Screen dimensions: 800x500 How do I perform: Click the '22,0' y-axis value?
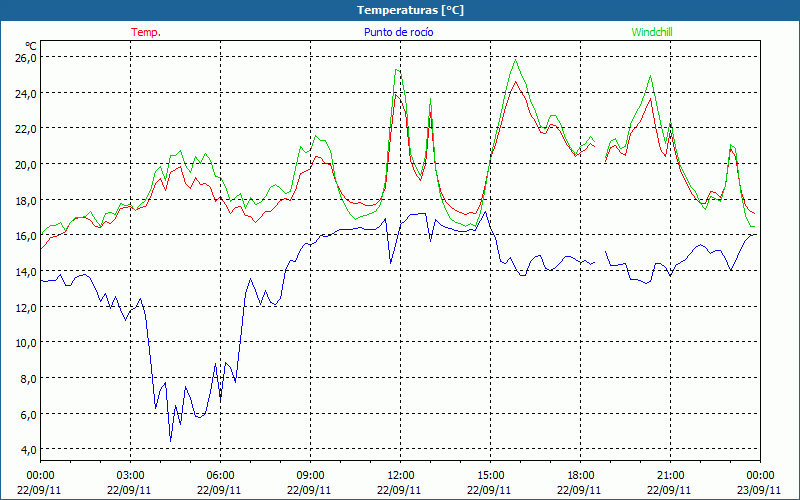pyautogui.click(x=26, y=129)
